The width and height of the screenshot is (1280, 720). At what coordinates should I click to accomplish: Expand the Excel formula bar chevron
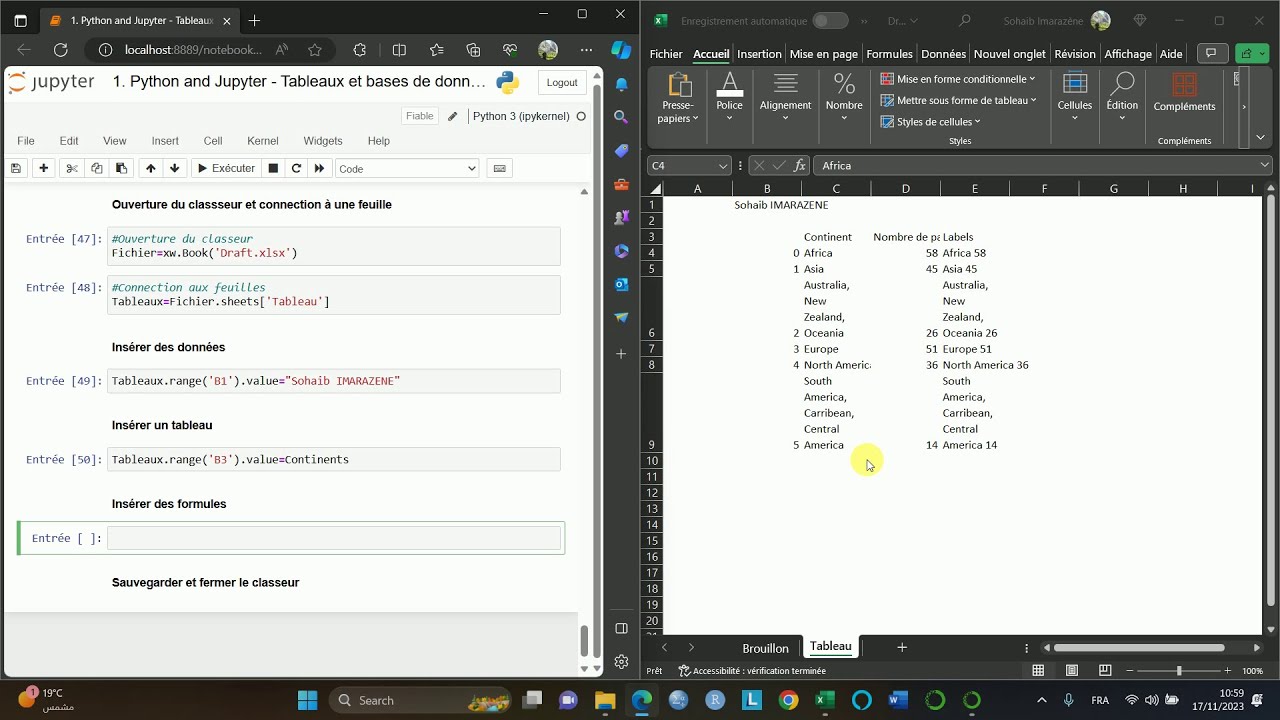click(x=1265, y=166)
